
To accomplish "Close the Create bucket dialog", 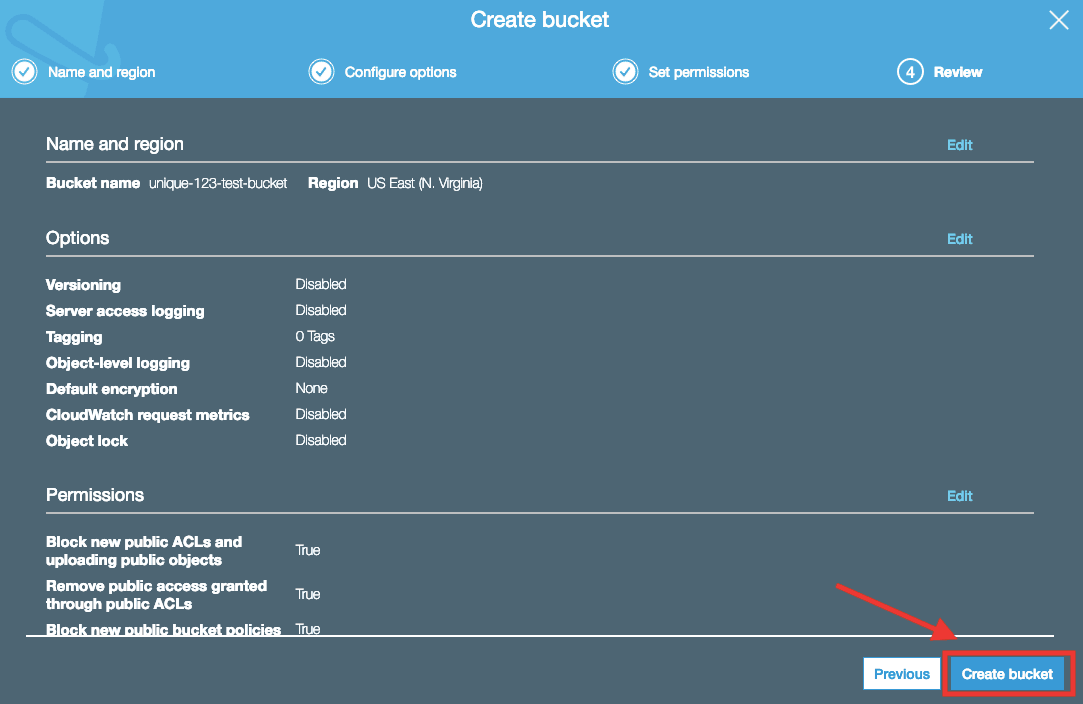I will [1058, 20].
